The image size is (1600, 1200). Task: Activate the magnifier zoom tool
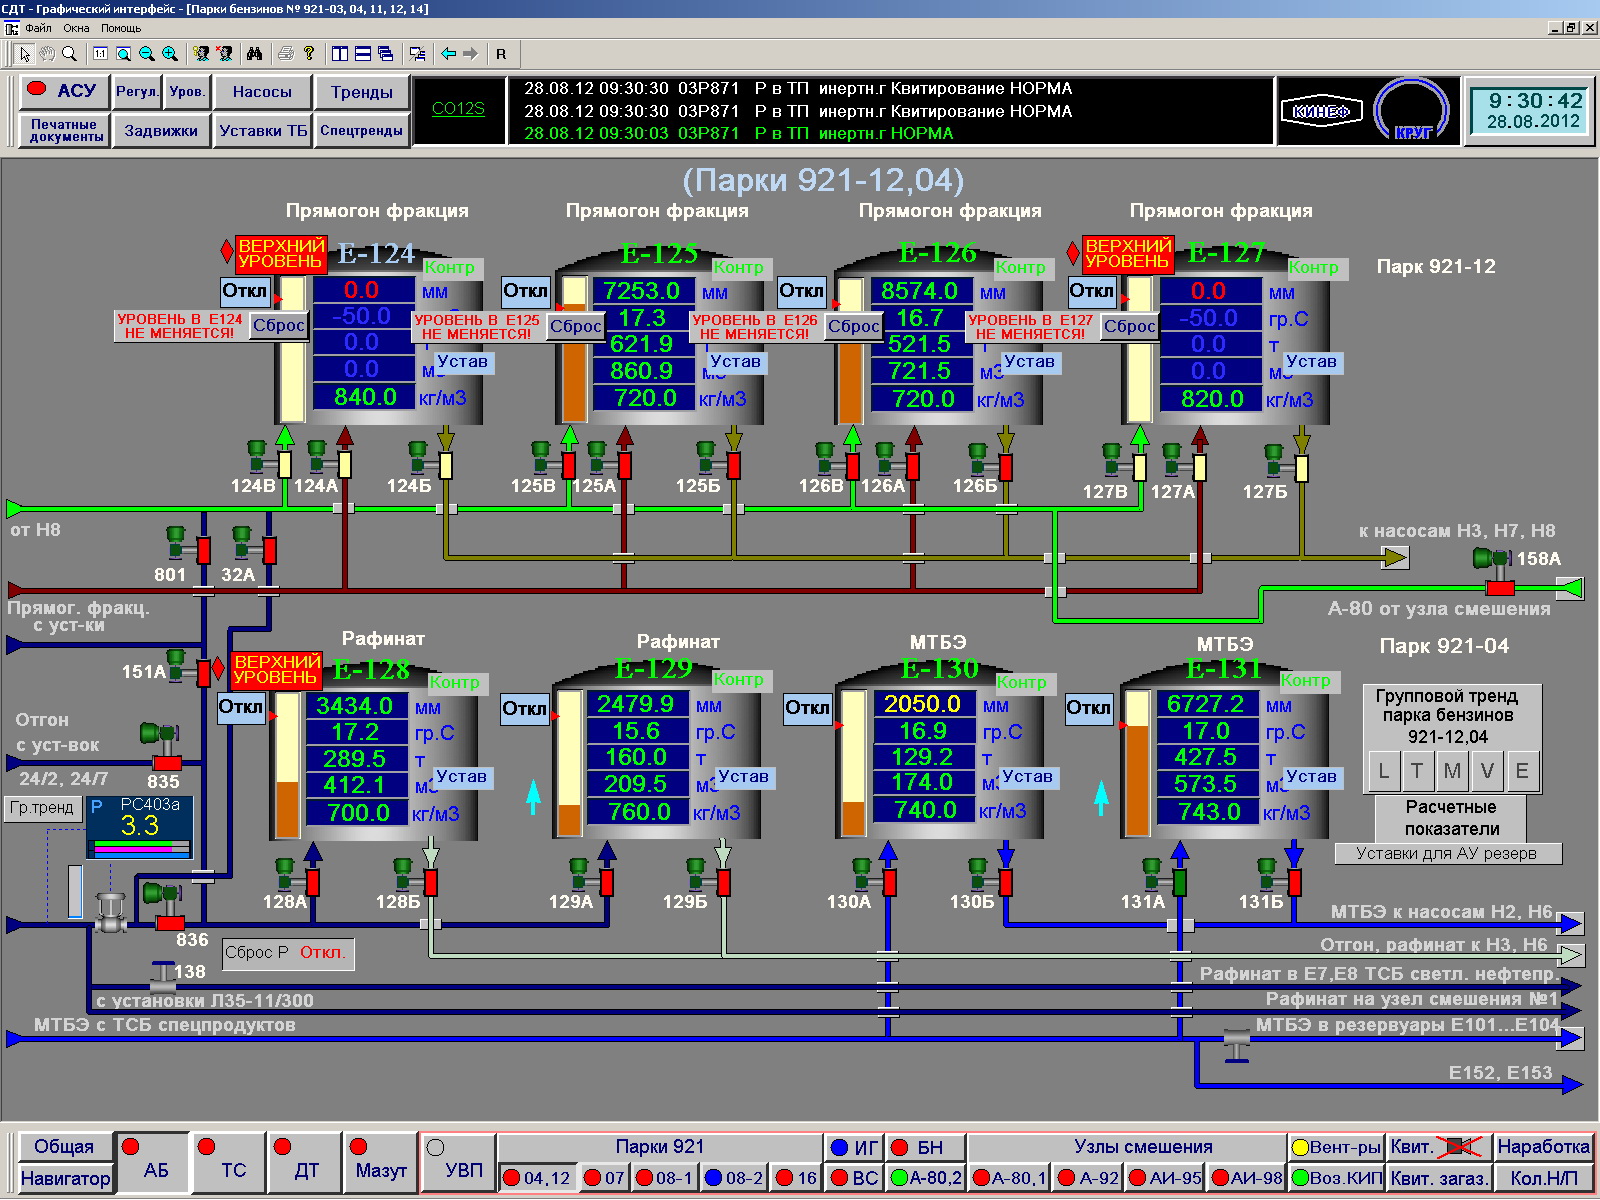click(69, 54)
